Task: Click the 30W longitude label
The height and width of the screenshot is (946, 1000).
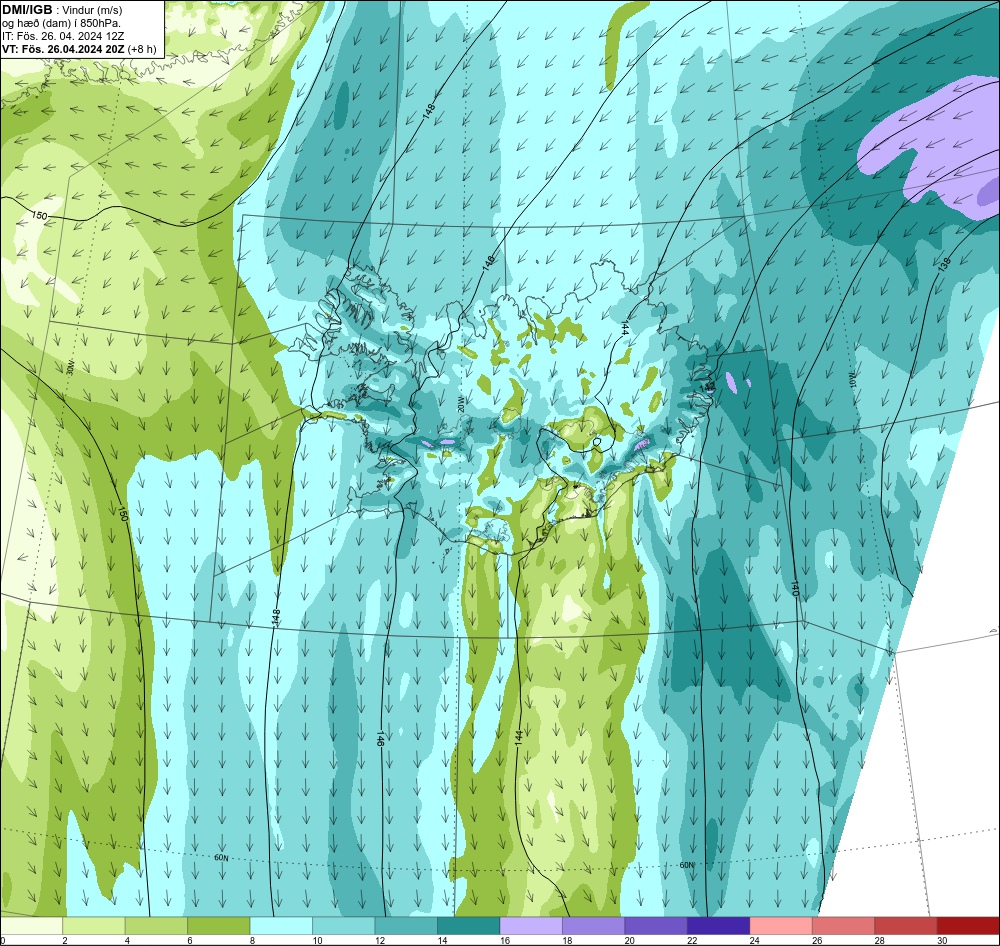Action: pos(70,368)
